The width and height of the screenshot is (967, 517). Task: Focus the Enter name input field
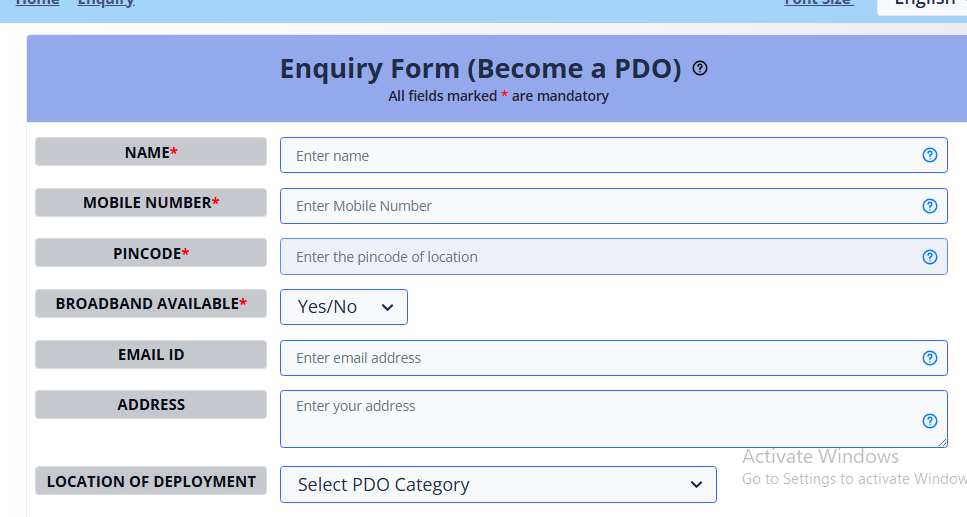pyautogui.click(x=614, y=155)
